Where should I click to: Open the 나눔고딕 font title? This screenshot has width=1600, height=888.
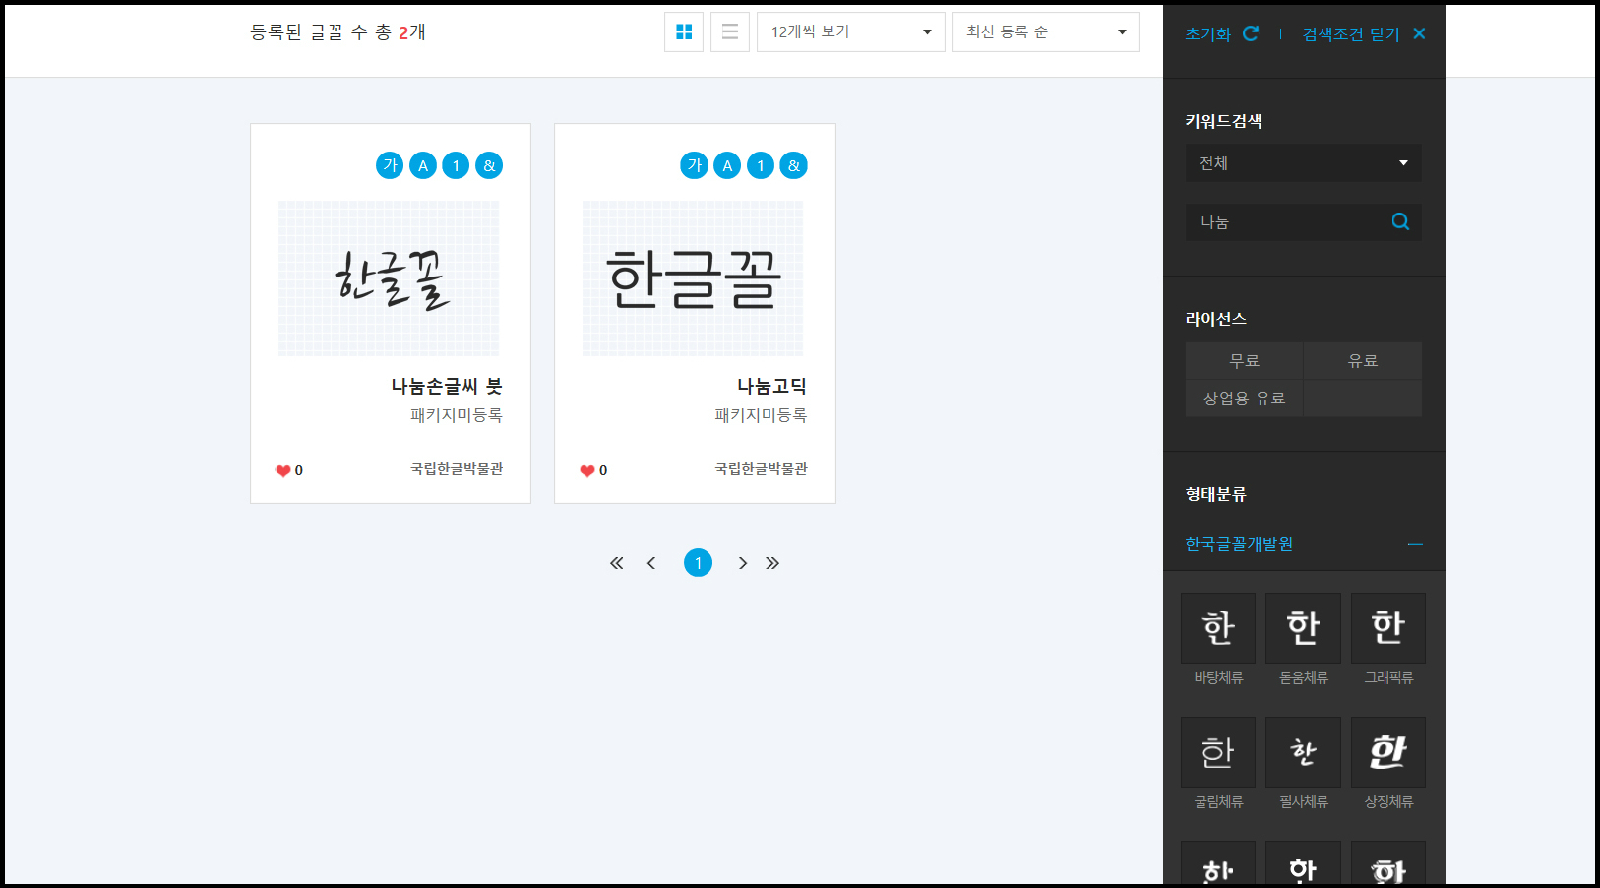[772, 386]
